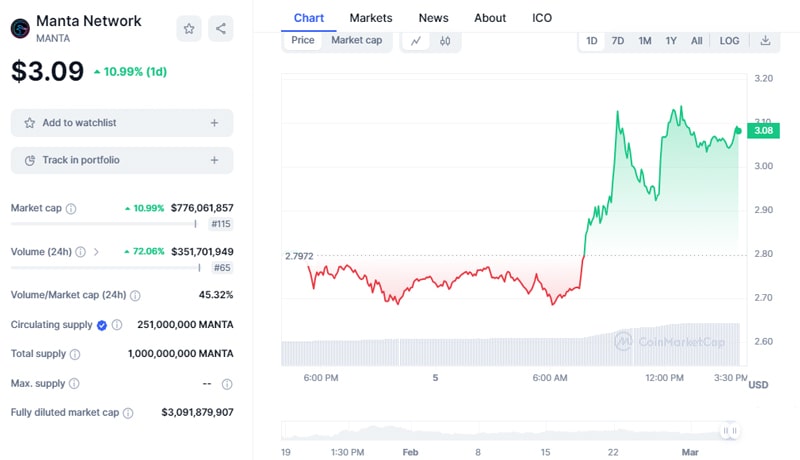Open the share icon button
This screenshot has width=800, height=460.
coord(220,29)
